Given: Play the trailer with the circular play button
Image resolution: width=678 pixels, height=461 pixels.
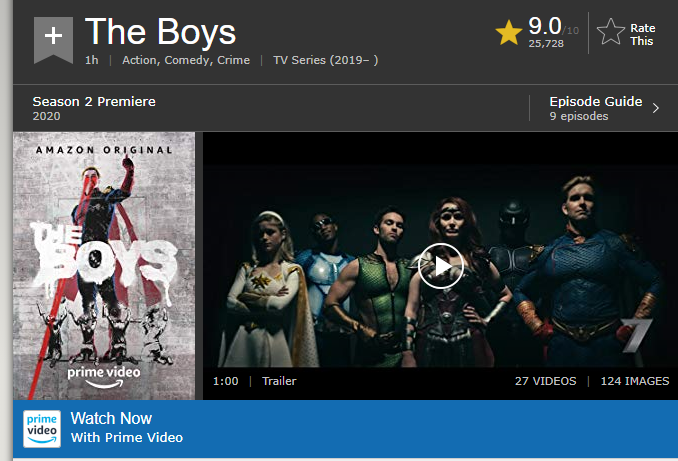Looking at the screenshot, I should [441, 266].
